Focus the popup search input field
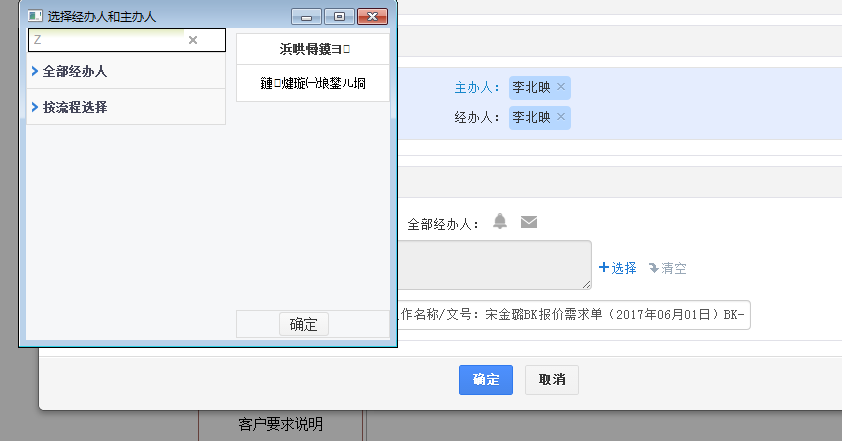842x441 pixels. [x=105, y=40]
